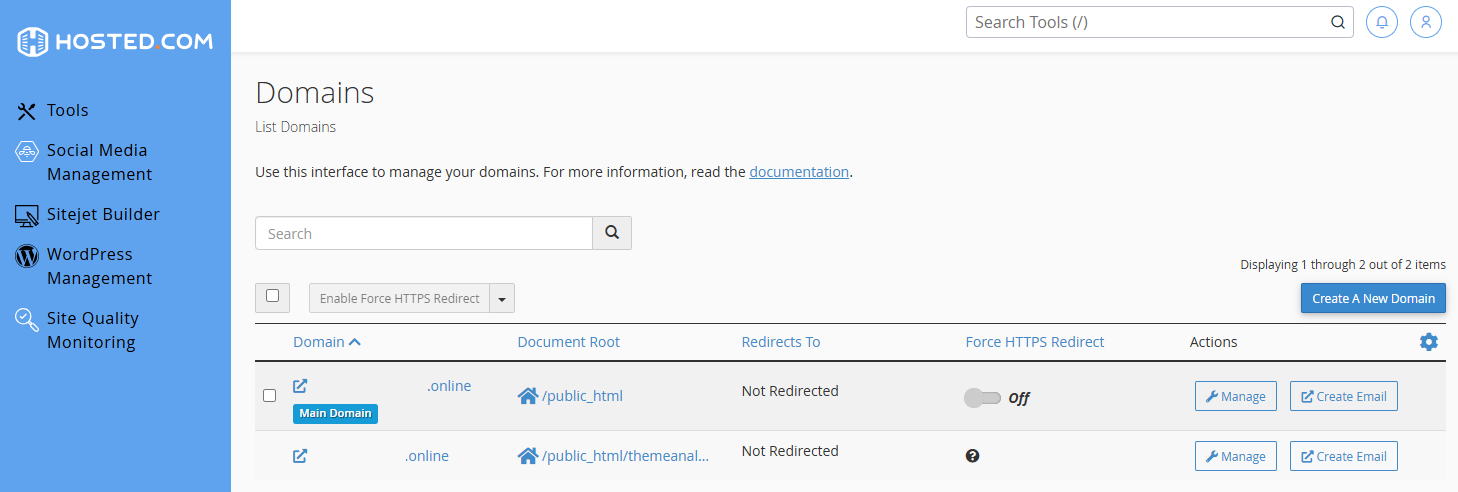
Task: Open the second domain .online link
Action: (x=427, y=456)
